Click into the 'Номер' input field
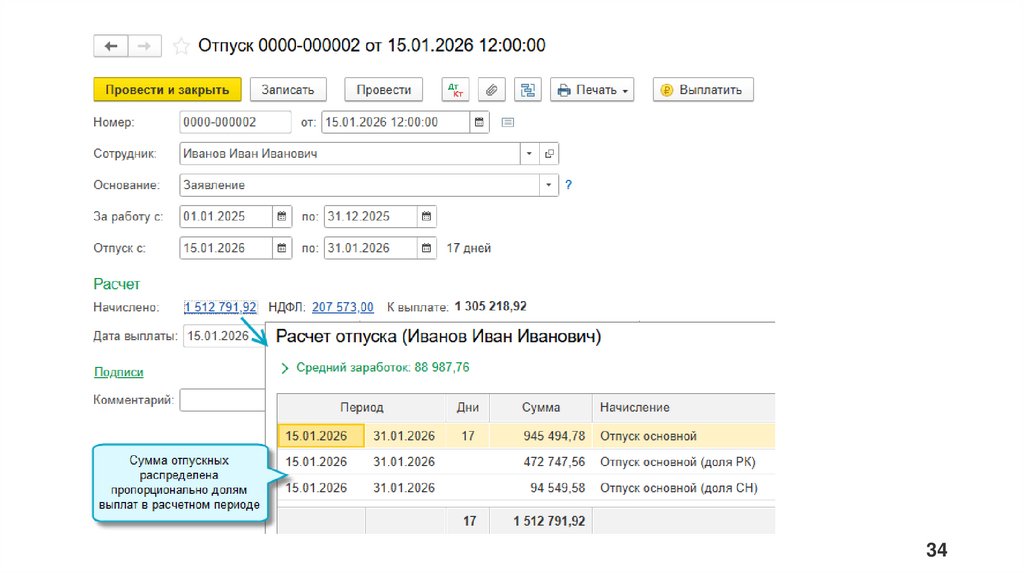The width and height of the screenshot is (1024, 574). tap(235, 122)
